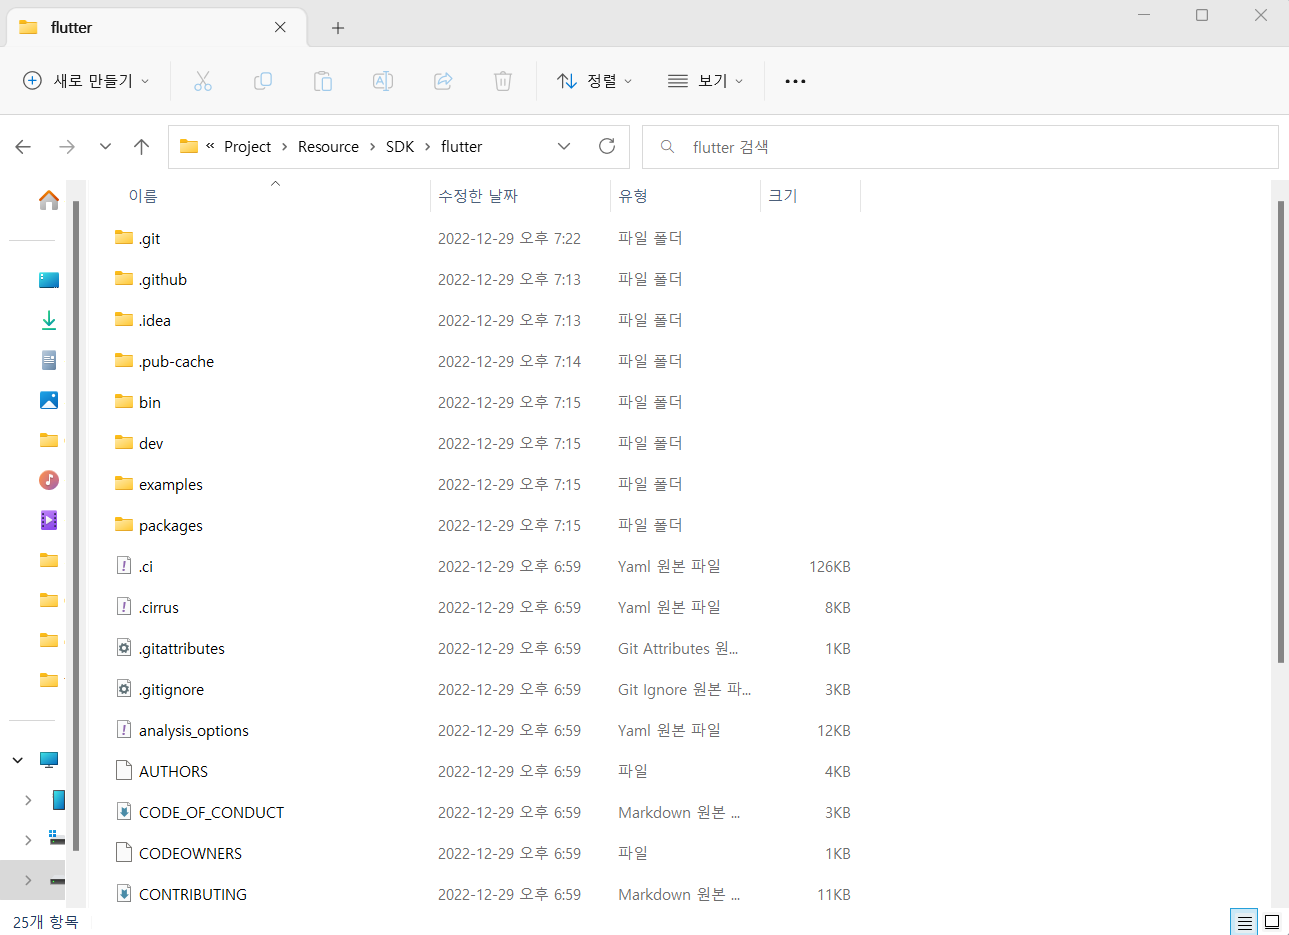The width and height of the screenshot is (1289, 935).
Task: Go forward with the right arrow
Action: (67, 147)
